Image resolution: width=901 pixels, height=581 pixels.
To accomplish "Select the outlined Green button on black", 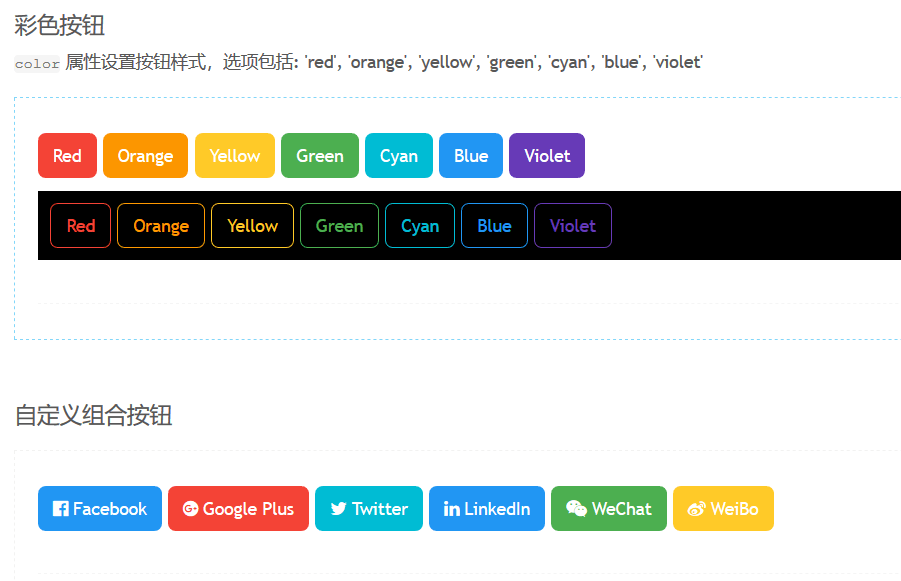I will click(x=339, y=226).
